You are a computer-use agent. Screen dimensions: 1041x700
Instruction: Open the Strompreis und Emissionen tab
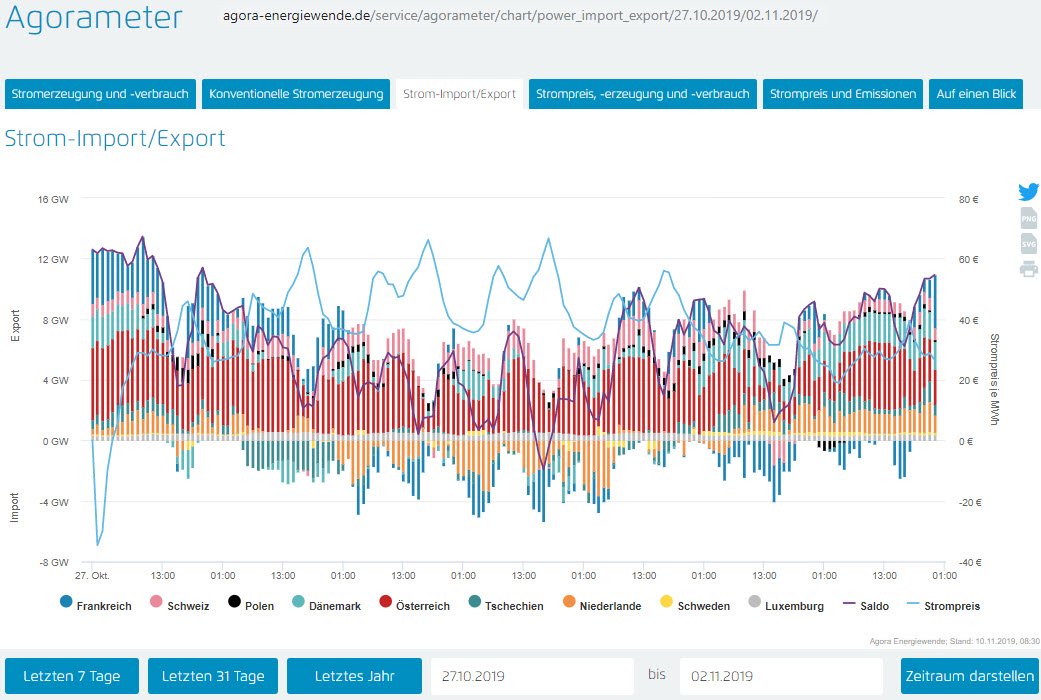click(x=843, y=94)
